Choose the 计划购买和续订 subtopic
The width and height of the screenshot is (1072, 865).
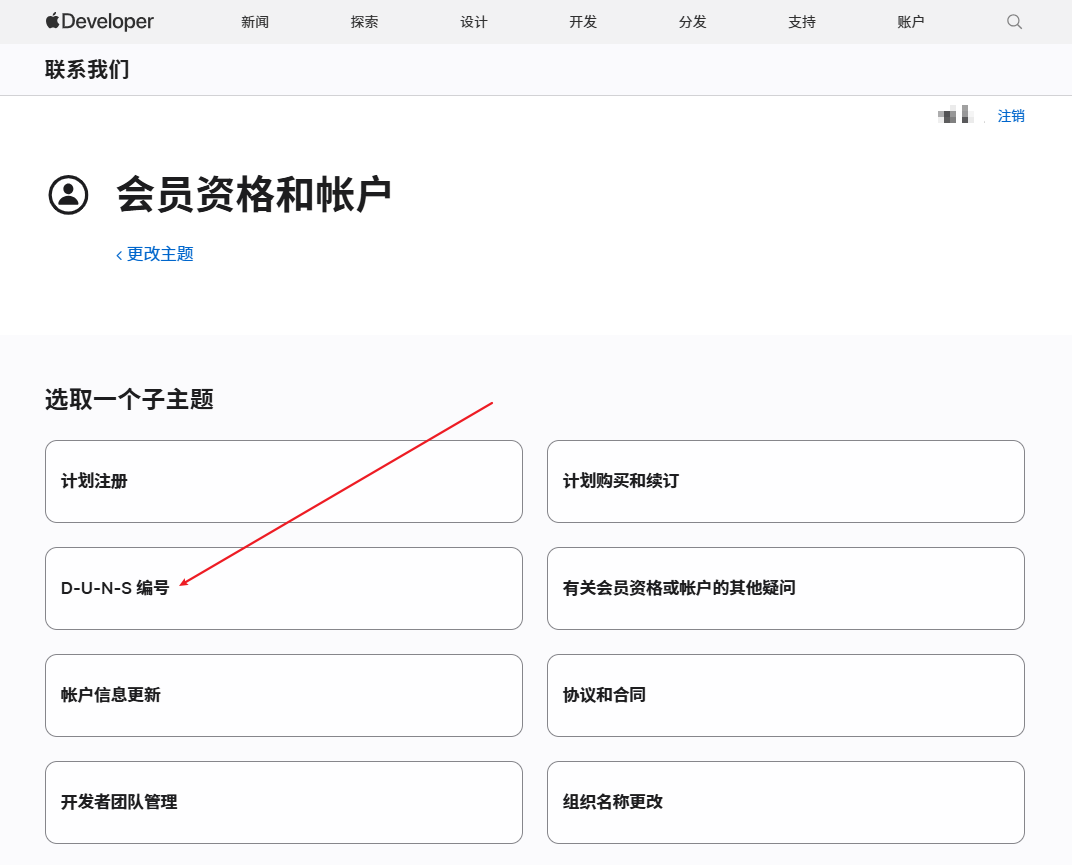(x=785, y=481)
